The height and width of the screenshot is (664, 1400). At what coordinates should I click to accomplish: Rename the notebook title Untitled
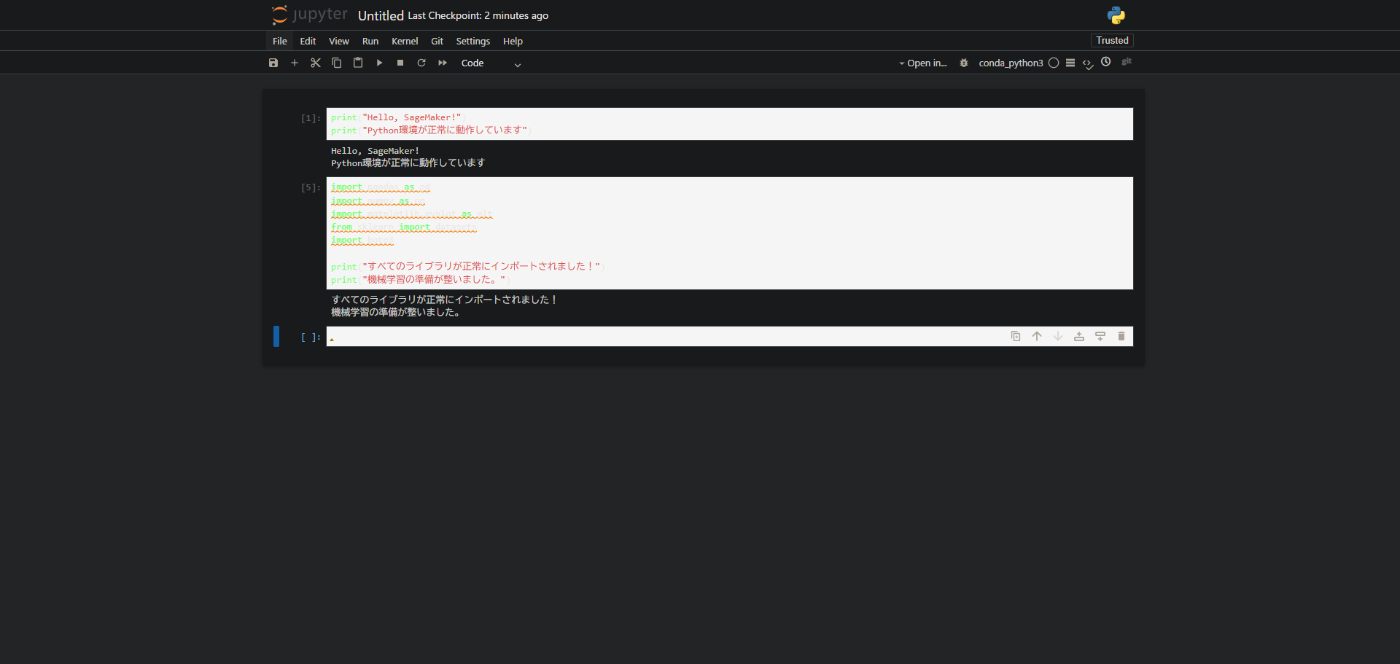[381, 16]
